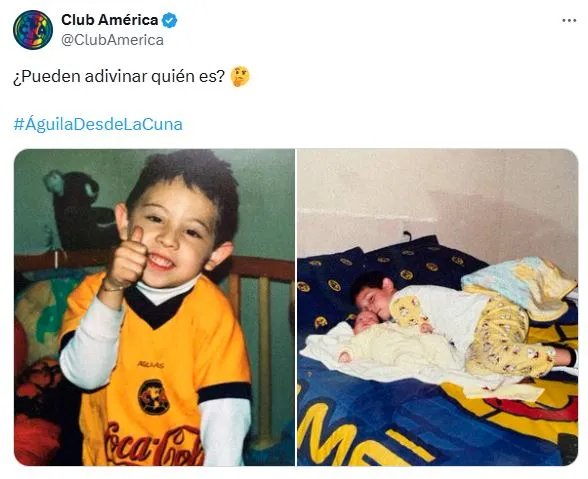Open the #ÁguilaDesdeLaCuna hashtag
The image size is (588, 479).
click(x=98, y=124)
